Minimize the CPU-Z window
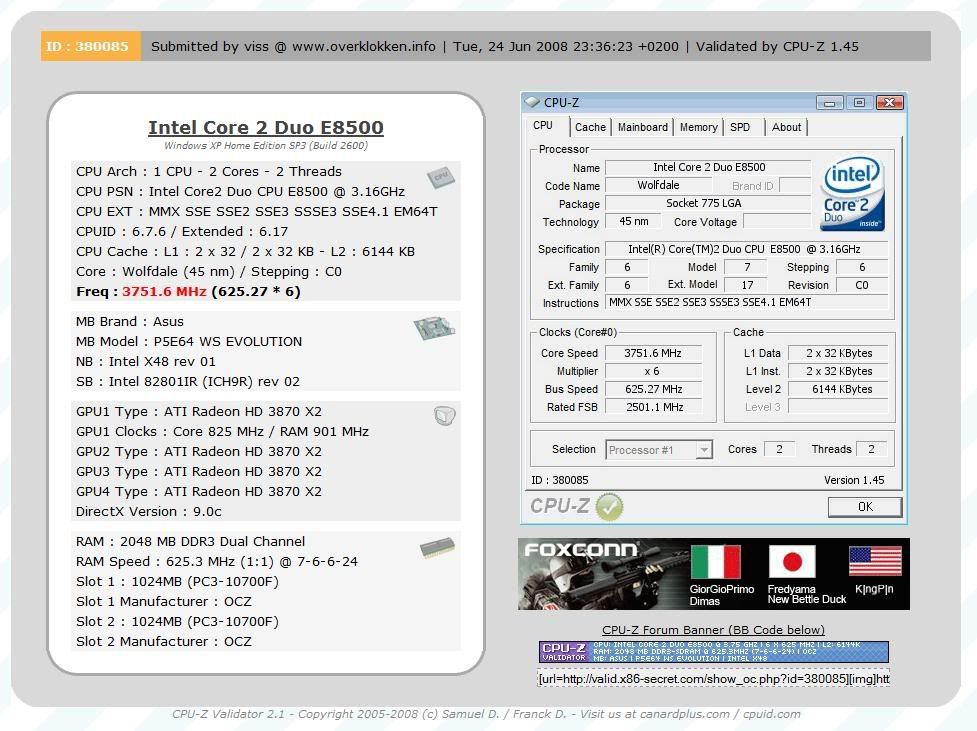977x731 pixels. click(829, 102)
